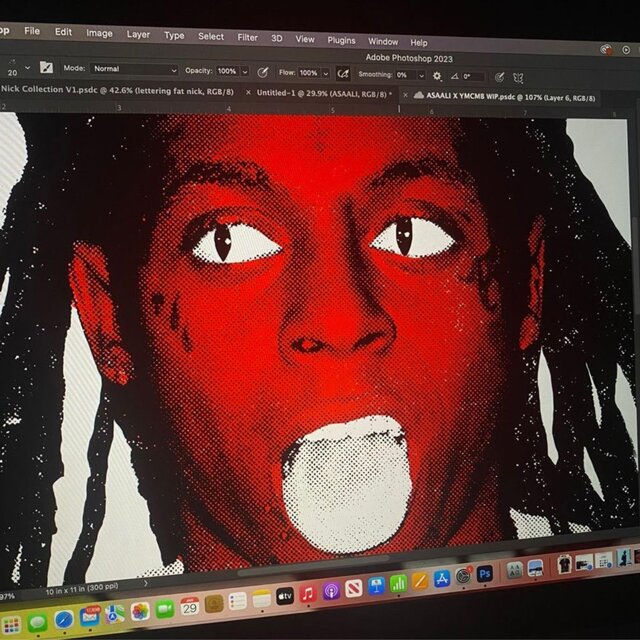Switch to Nick Collection V1.psdc tab
This screenshot has height=640, width=640.
[x=117, y=90]
